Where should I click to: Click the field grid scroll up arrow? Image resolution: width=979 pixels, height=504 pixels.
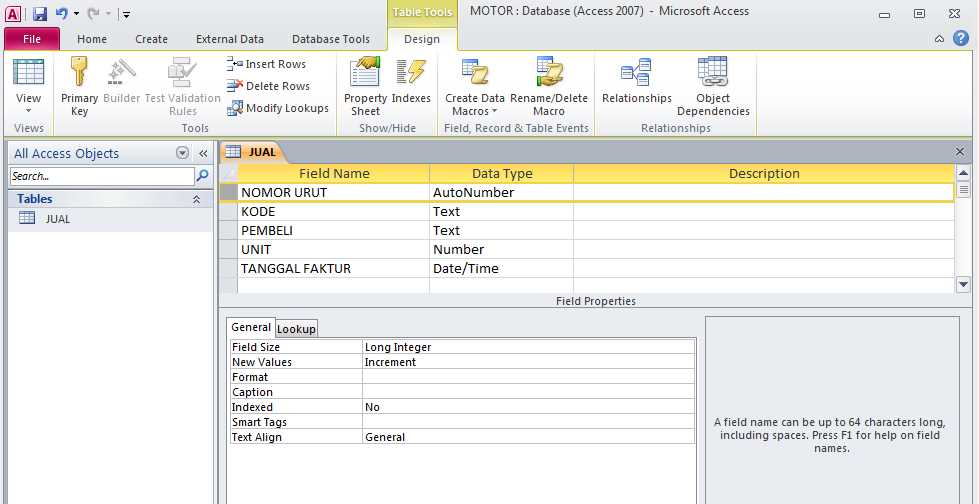pyautogui.click(x=963, y=173)
